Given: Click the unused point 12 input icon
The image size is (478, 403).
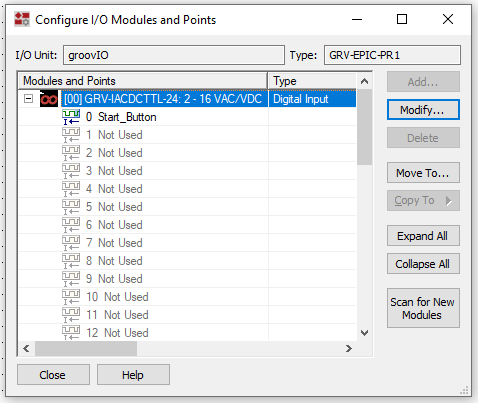Looking at the screenshot, I should tap(71, 333).
